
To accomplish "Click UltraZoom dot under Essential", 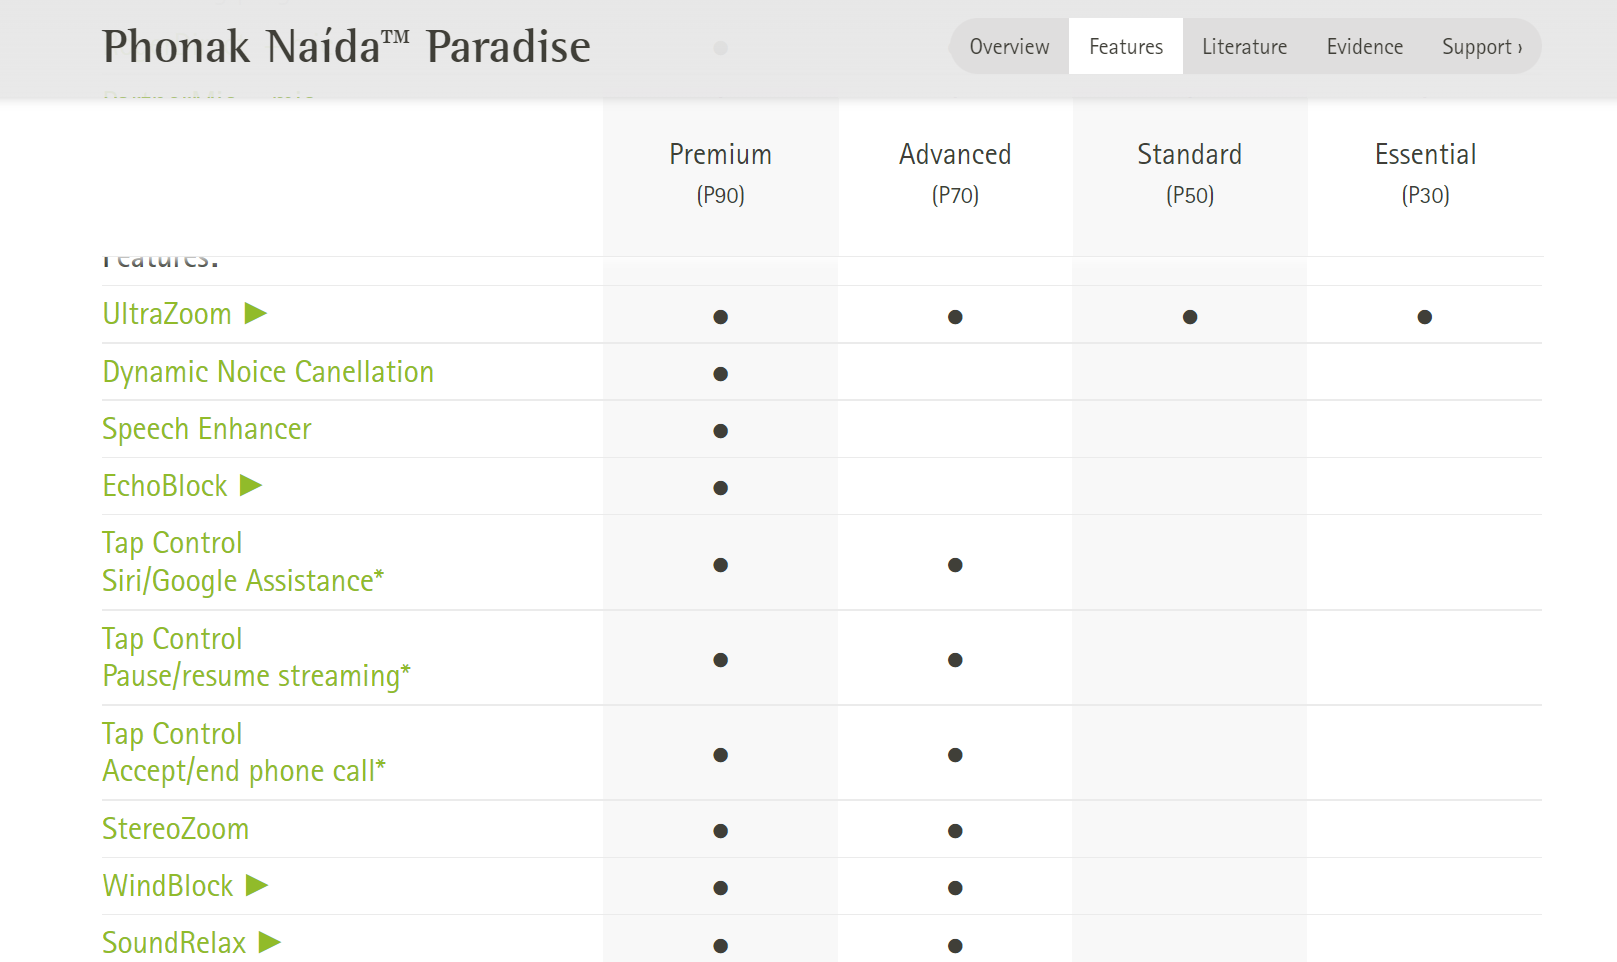I will pos(1425,317).
